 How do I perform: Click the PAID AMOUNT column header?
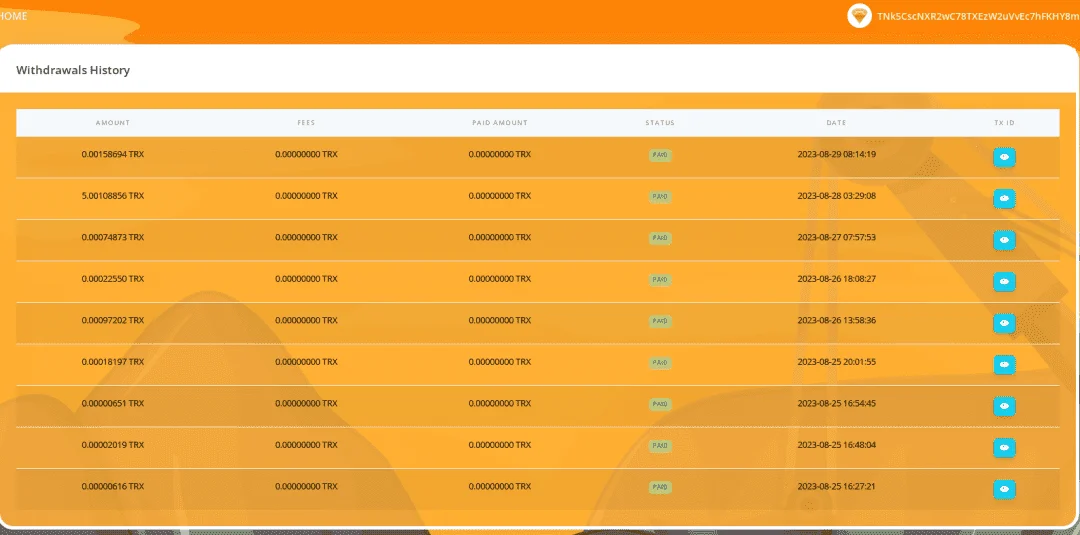point(500,123)
